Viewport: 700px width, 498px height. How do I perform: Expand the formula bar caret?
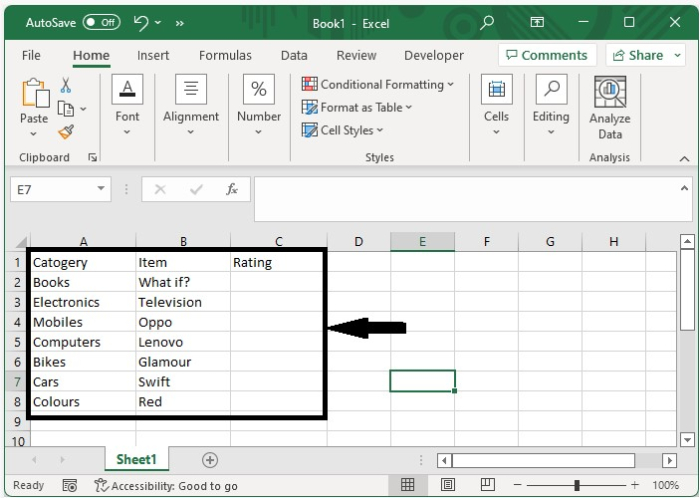684,188
